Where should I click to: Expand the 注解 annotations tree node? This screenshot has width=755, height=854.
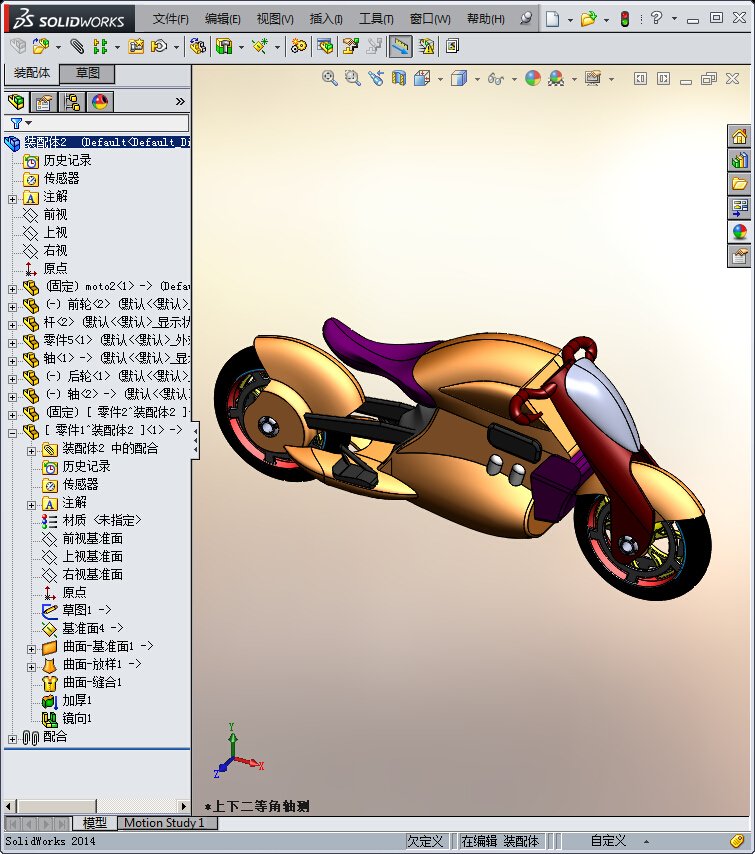tap(12, 199)
